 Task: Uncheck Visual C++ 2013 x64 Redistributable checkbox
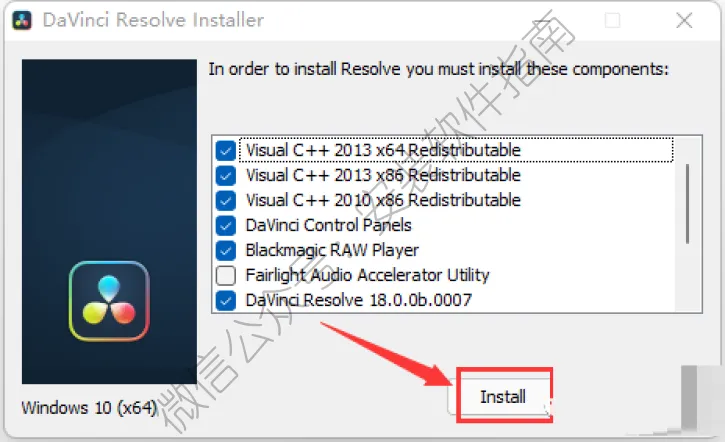point(226,151)
